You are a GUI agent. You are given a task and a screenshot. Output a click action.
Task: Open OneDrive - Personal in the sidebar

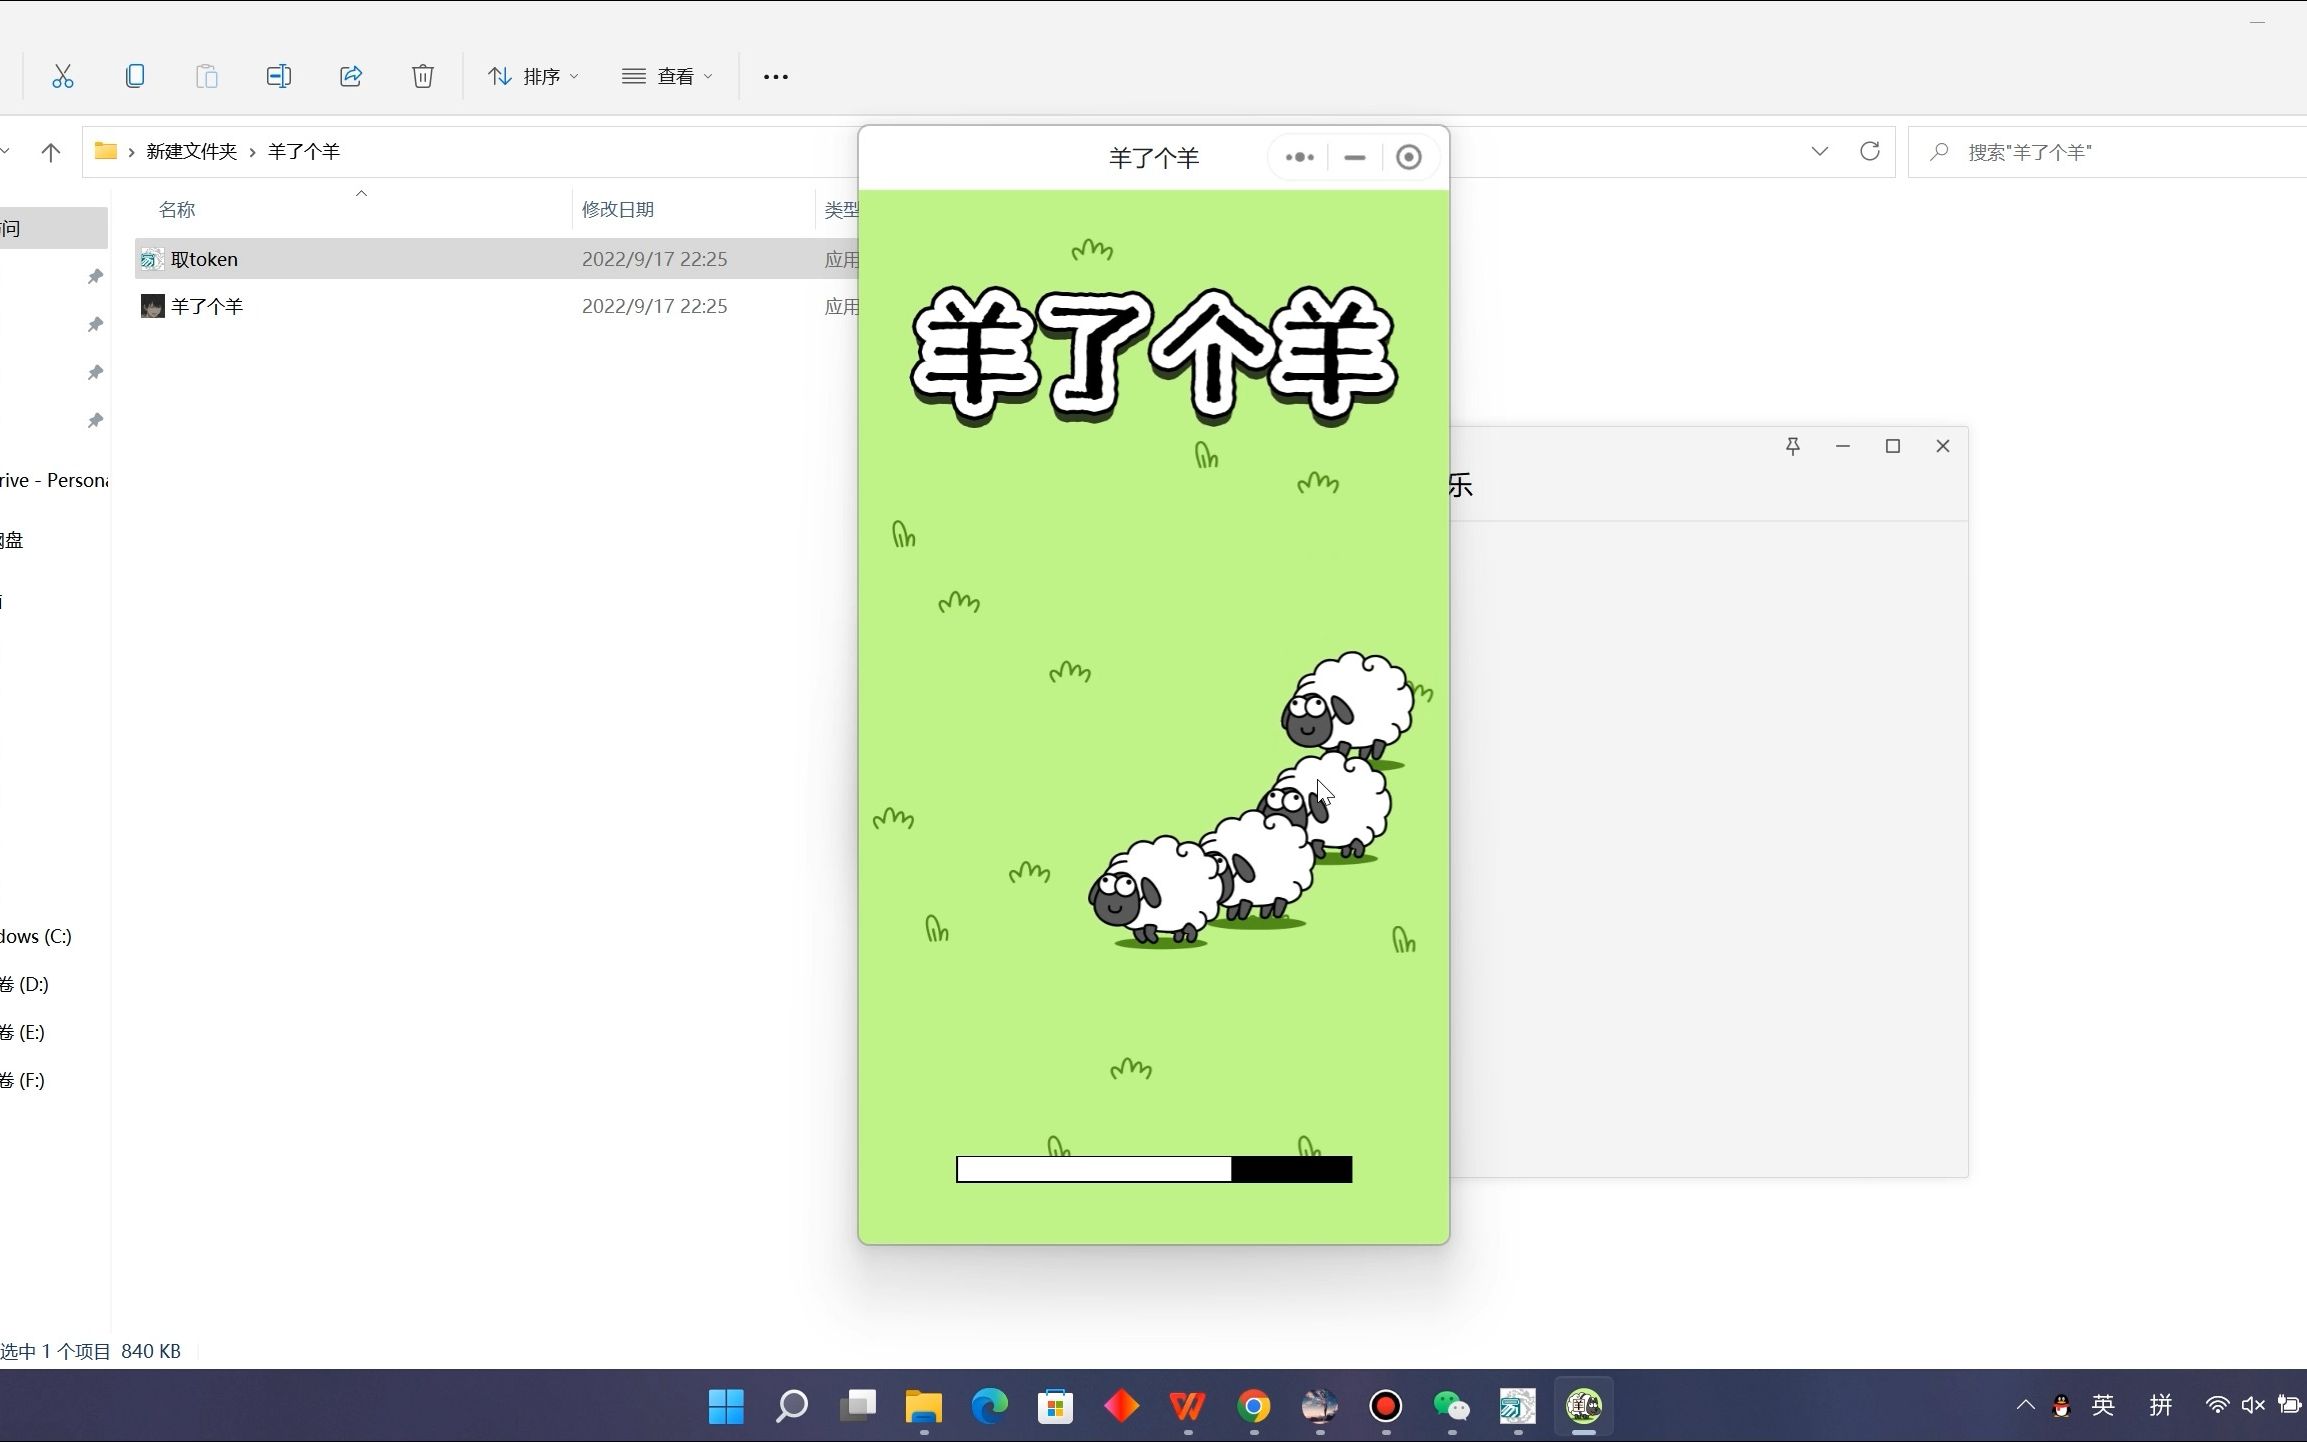click(54, 480)
